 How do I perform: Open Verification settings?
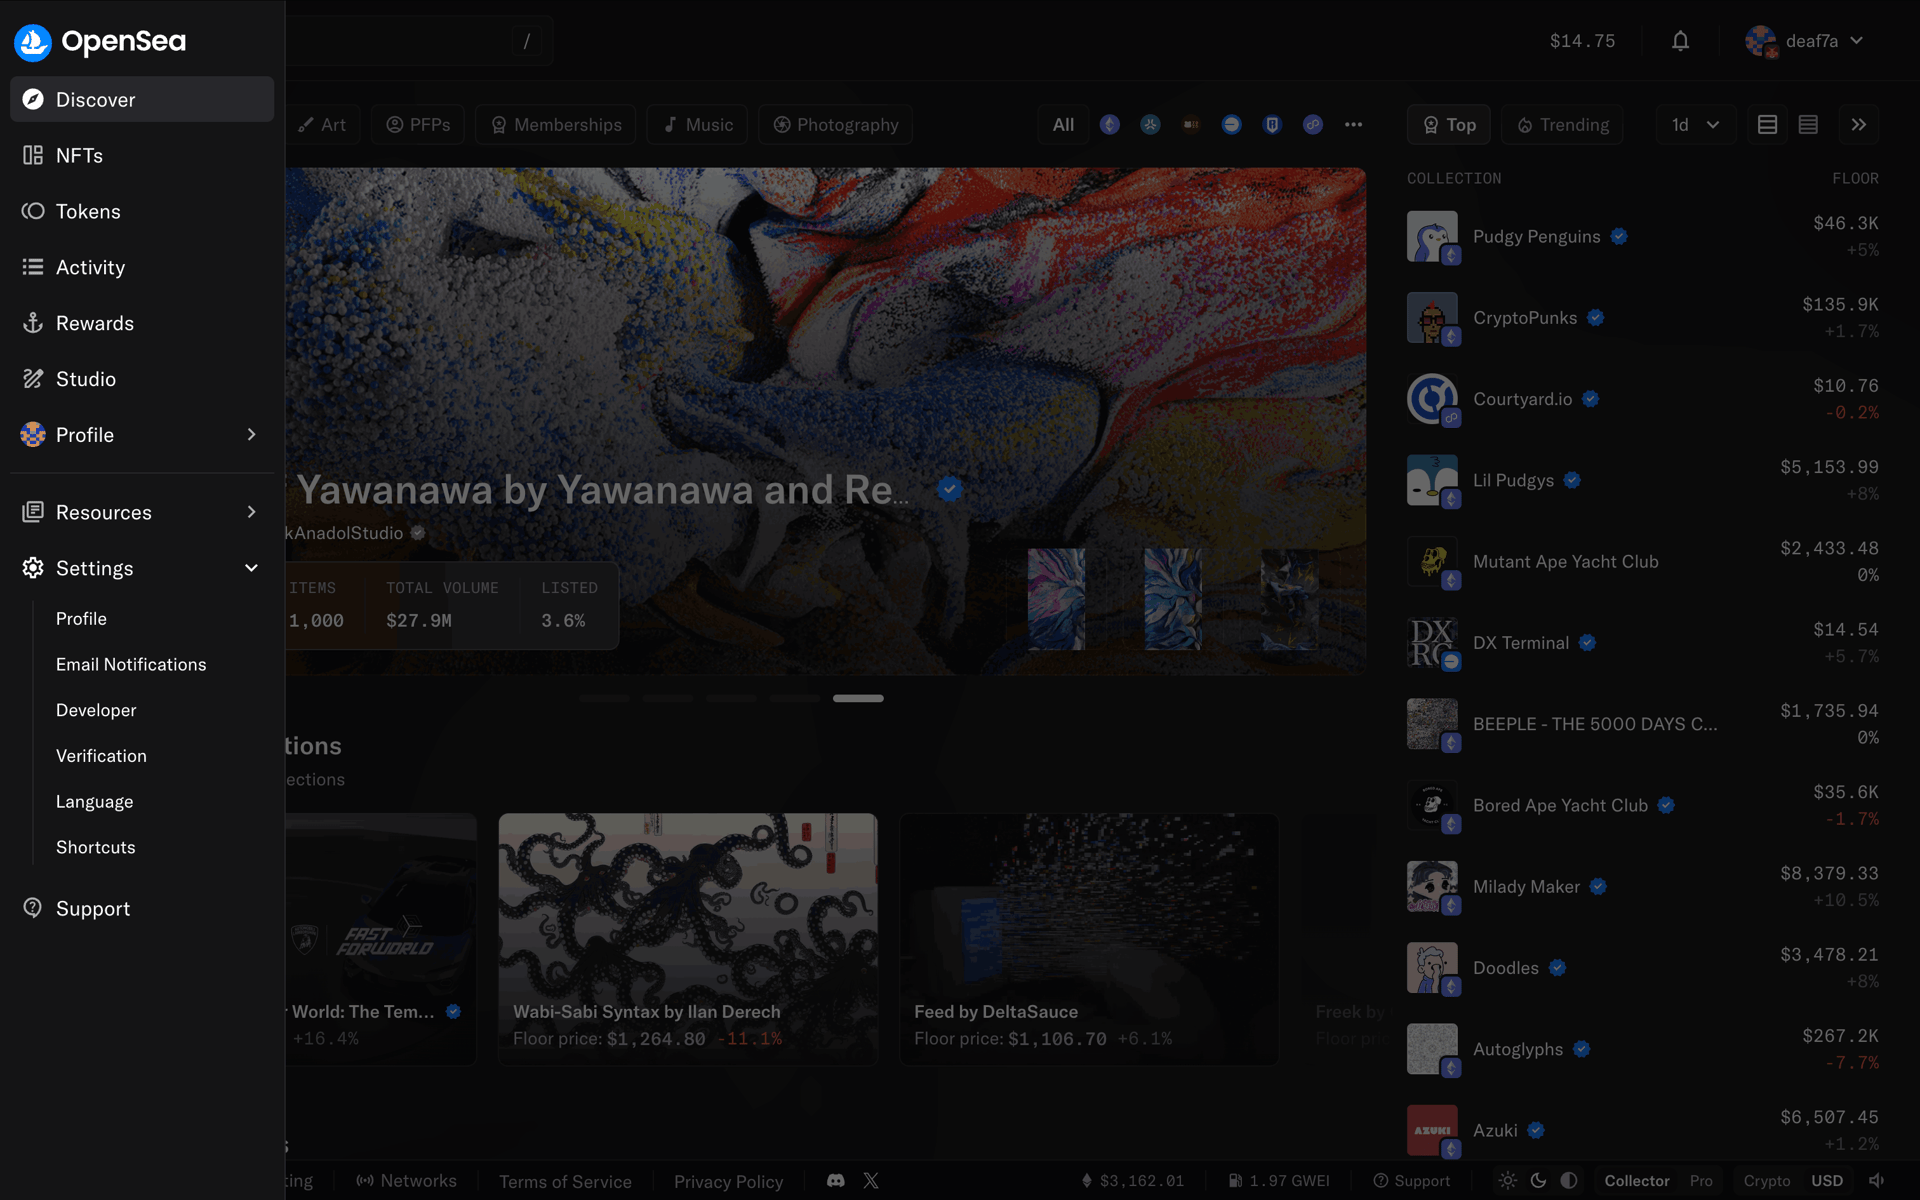[101, 756]
